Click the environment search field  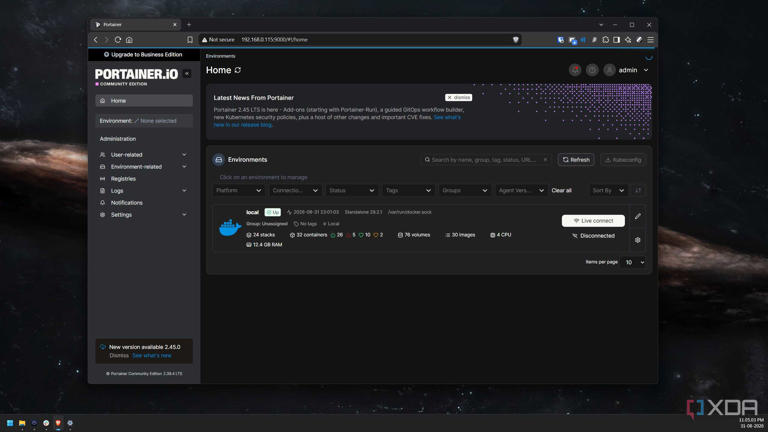tap(485, 160)
